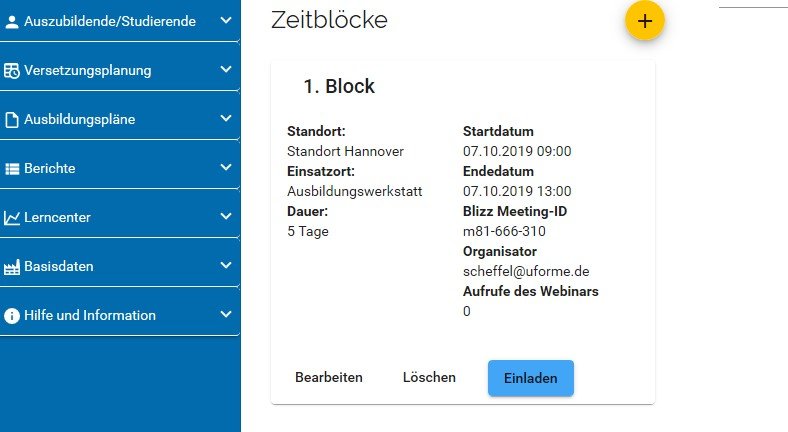Expand the Lerncenter chevron

click(x=226, y=216)
